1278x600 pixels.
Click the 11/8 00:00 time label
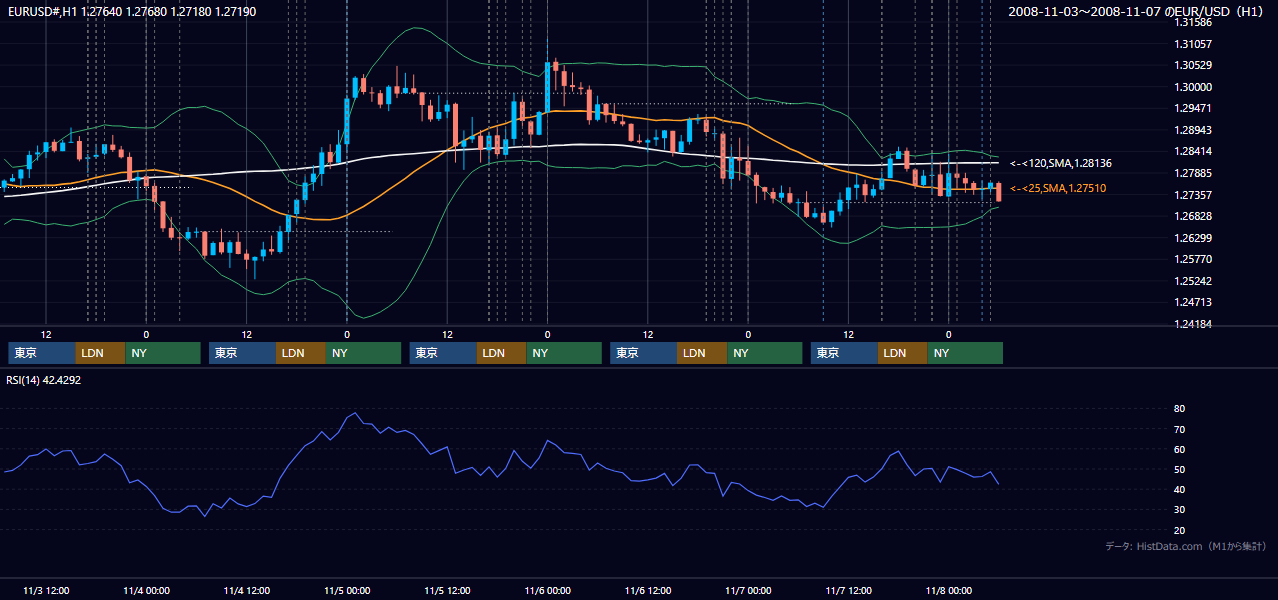click(949, 590)
